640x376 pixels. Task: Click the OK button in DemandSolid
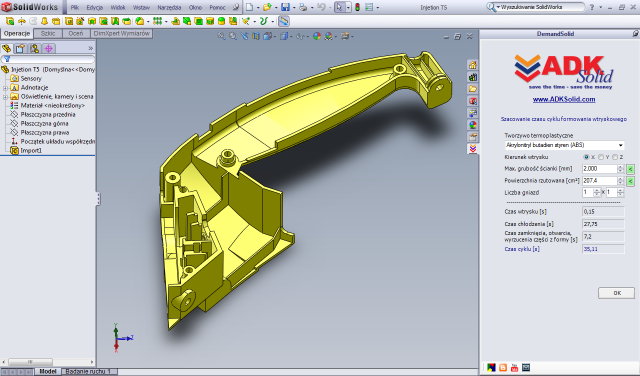pos(617,293)
